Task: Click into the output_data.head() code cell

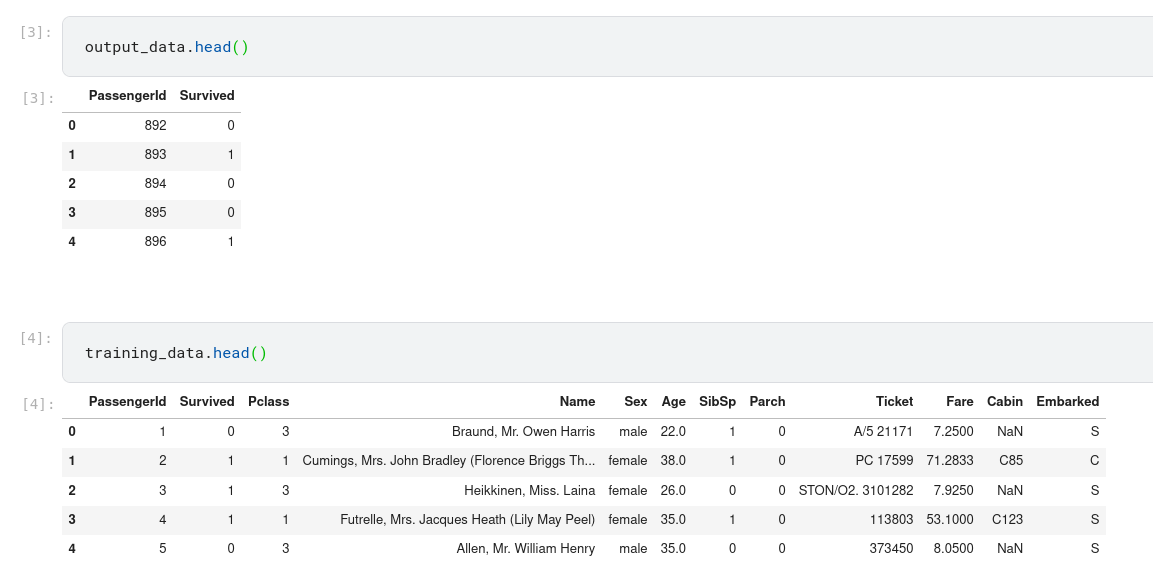Action: click(x=600, y=47)
